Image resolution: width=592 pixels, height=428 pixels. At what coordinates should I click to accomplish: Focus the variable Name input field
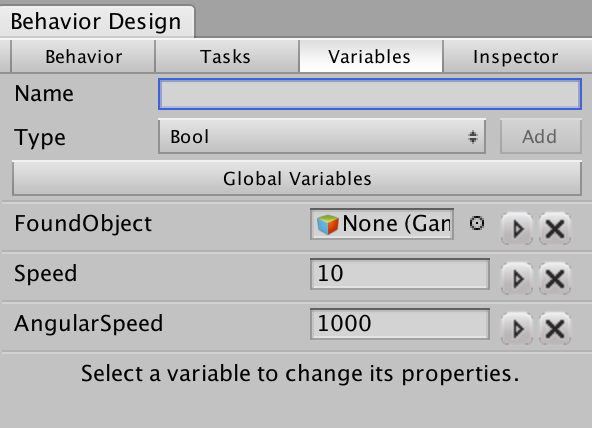(x=370, y=94)
